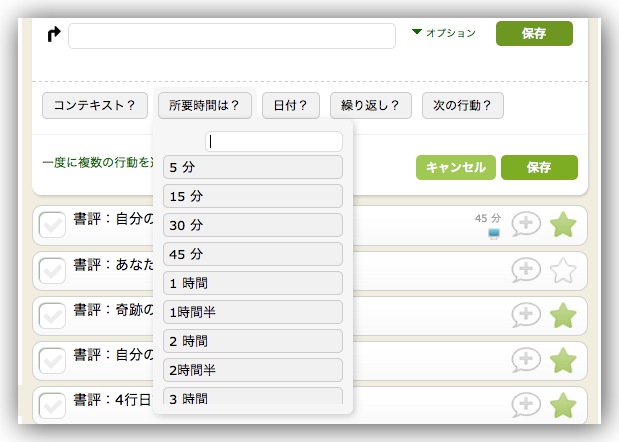Choose 1 時間 in the duration list
The height and width of the screenshot is (442, 619).
tap(253, 283)
